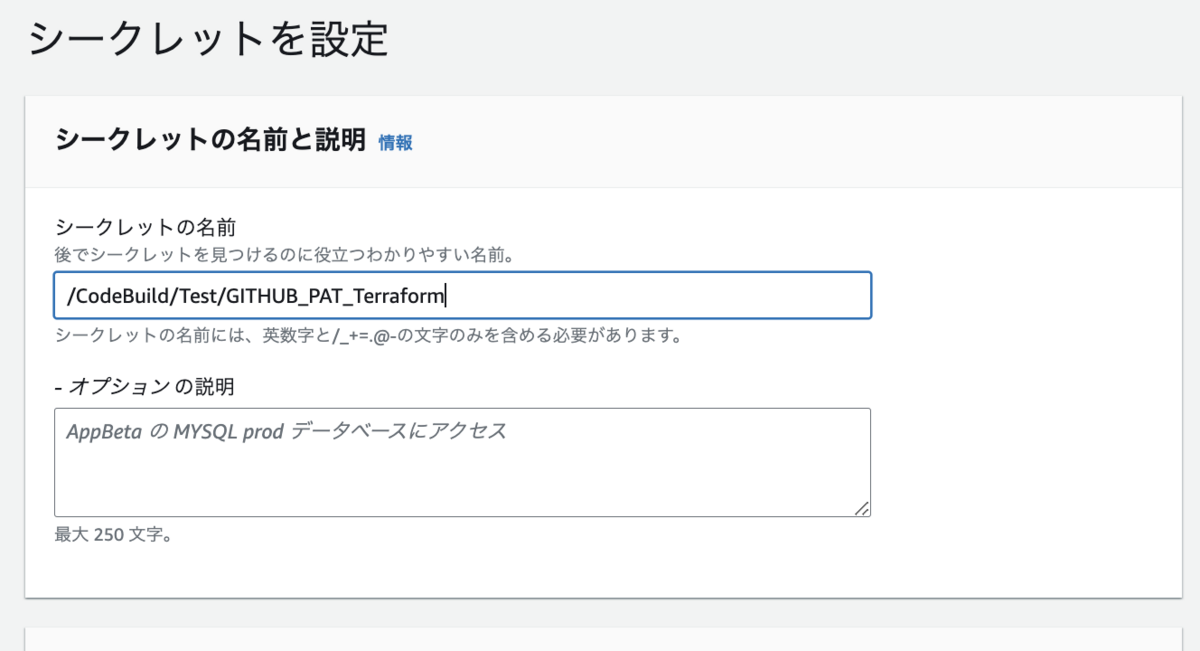Click the シークレットの名前 input field
This screenshot has width=1200, height=651.
pyautogui.click(x=463, y=295)
